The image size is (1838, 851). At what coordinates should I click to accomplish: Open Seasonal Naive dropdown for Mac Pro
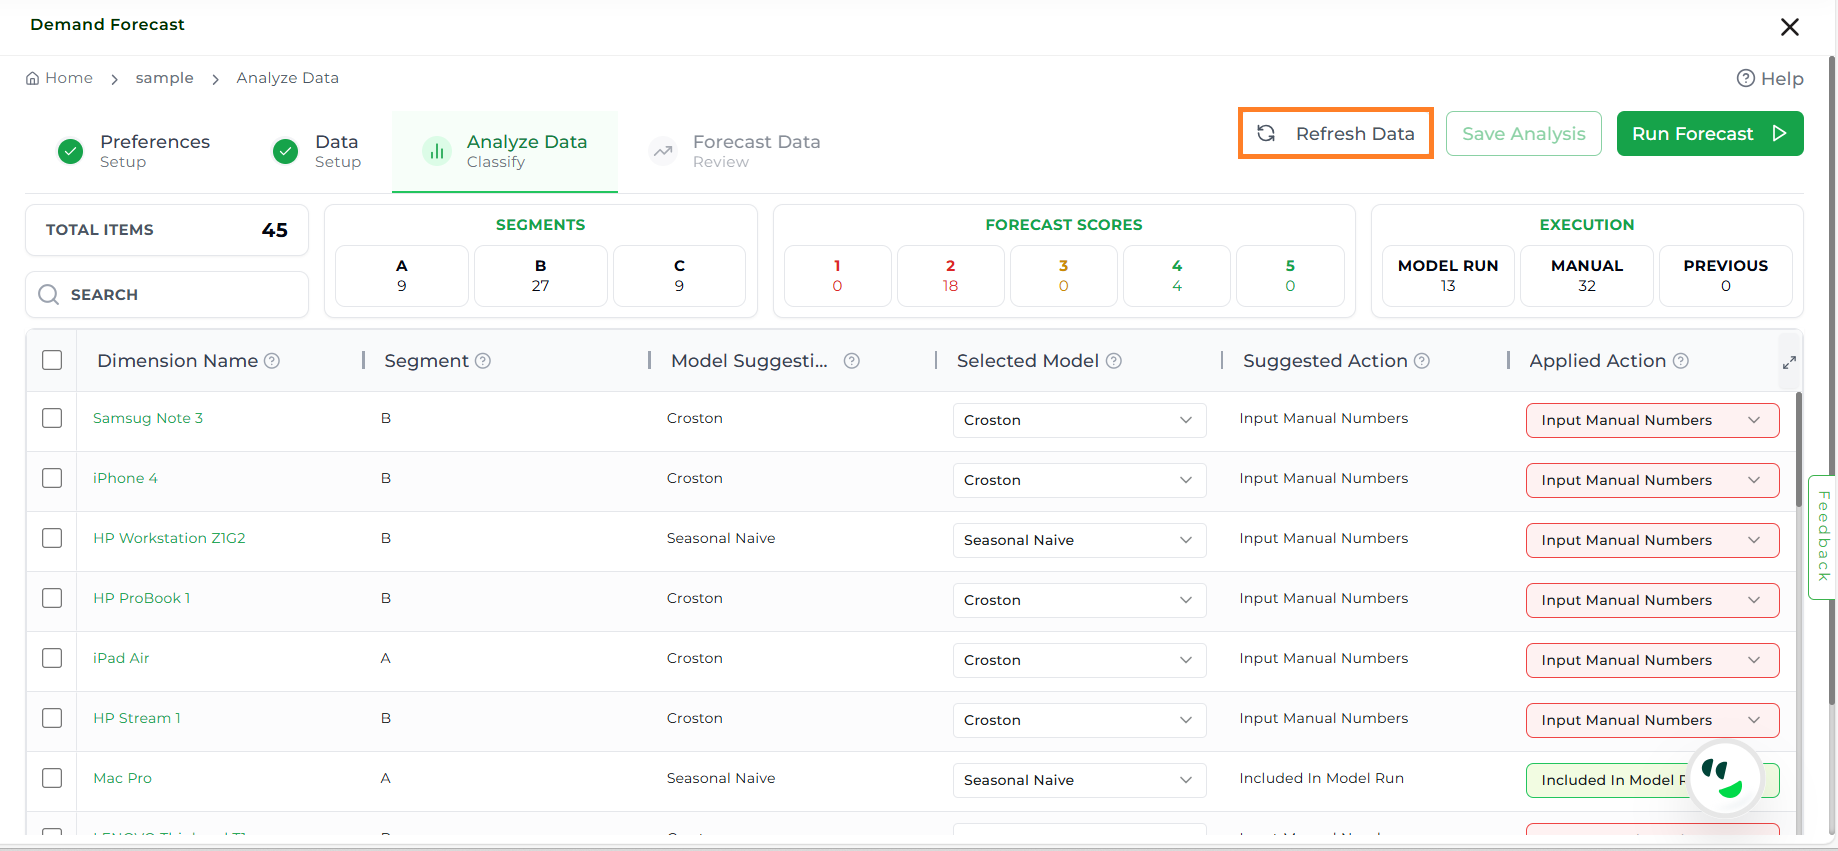point(1078,780)
